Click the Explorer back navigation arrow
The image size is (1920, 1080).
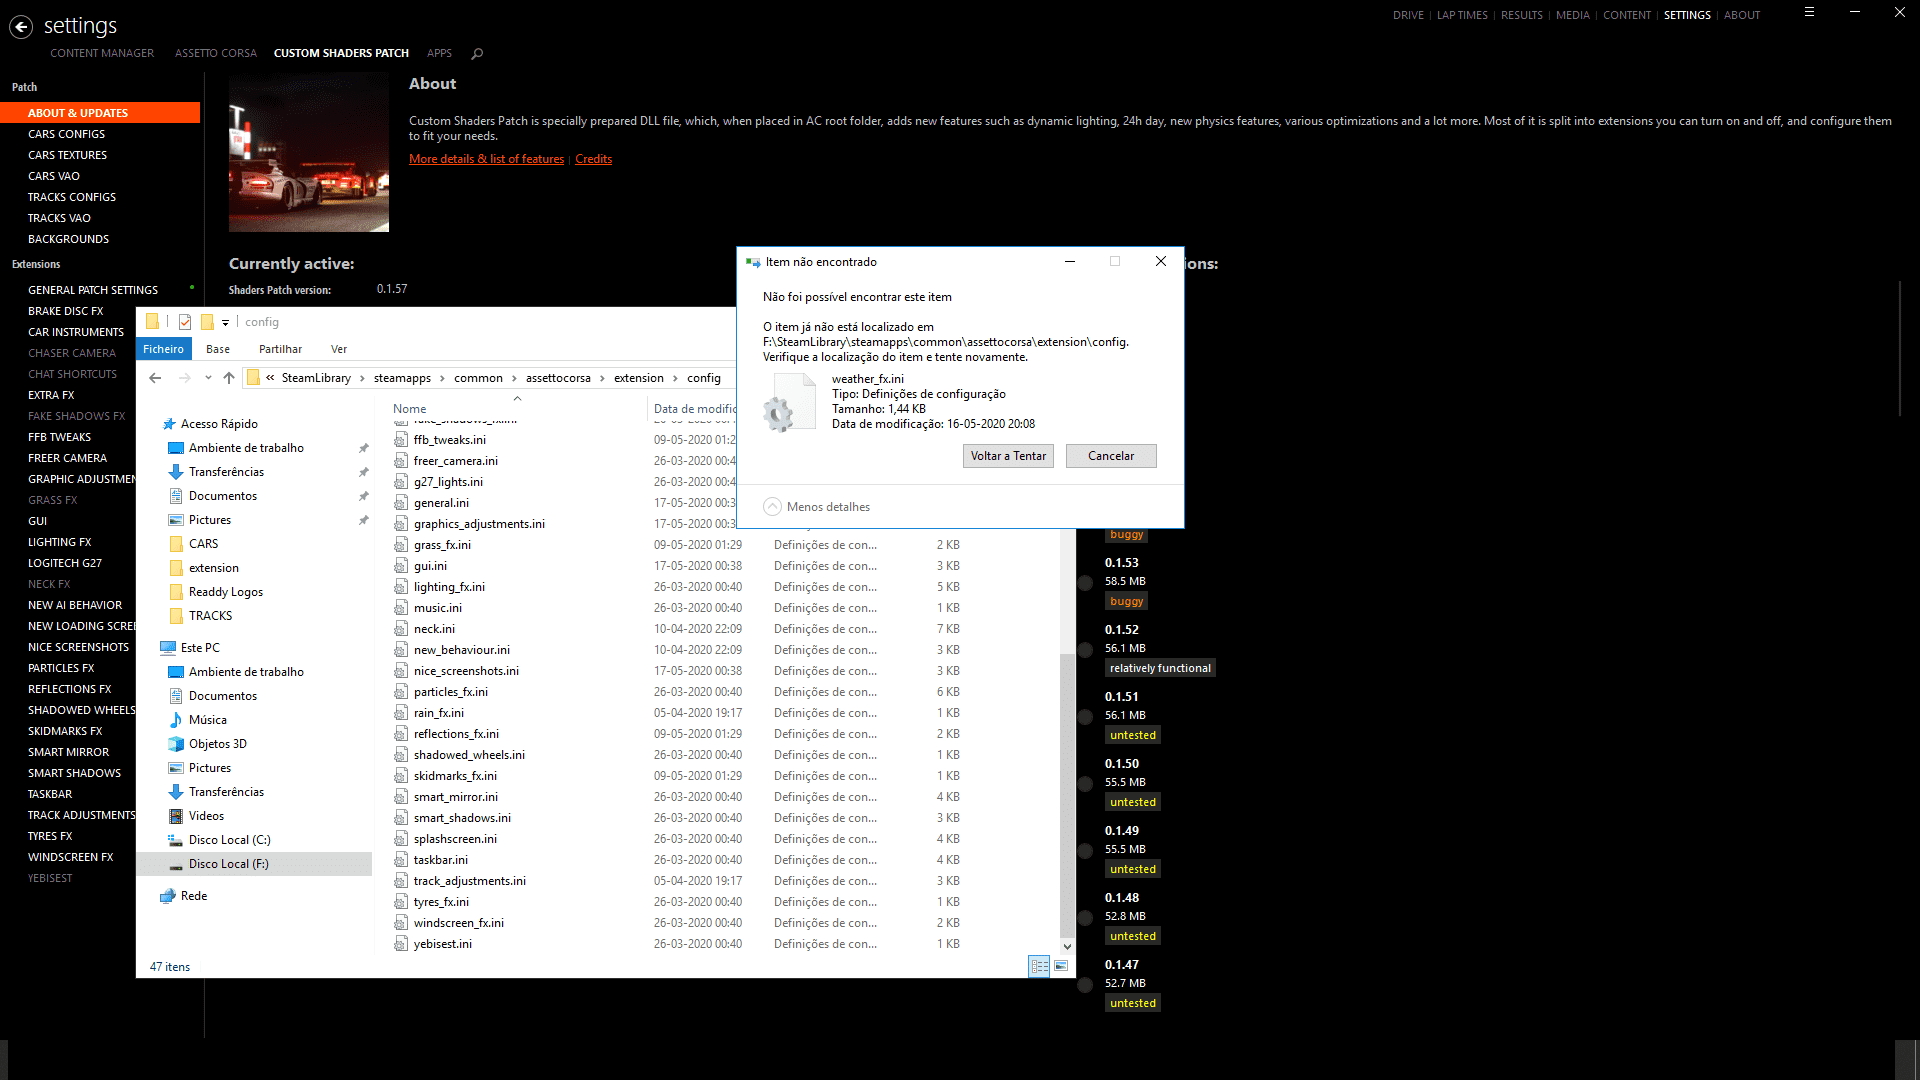(x=155, y=378)
